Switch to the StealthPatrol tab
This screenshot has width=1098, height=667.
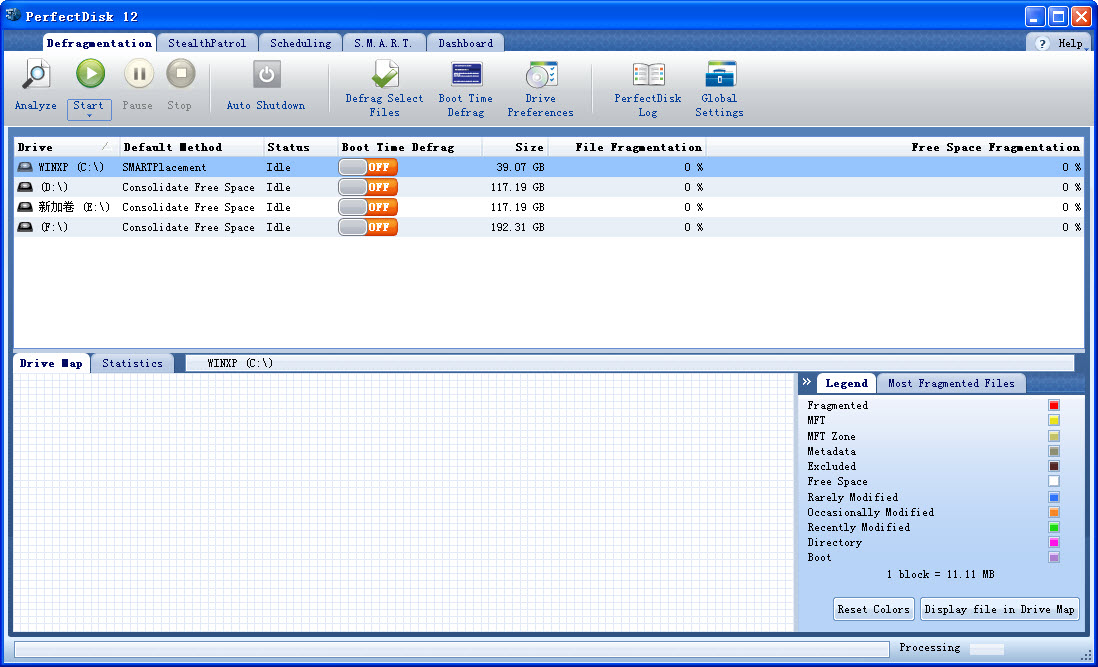point(207,43)
